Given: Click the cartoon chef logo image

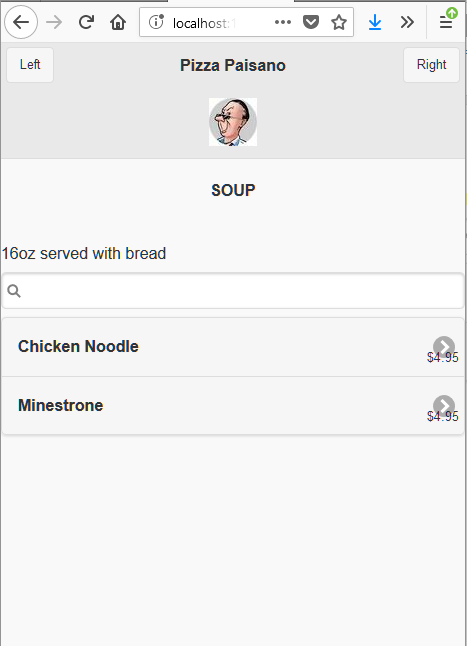Looking at the screenshot, I should pyautogui.click(x=233, y=122).
